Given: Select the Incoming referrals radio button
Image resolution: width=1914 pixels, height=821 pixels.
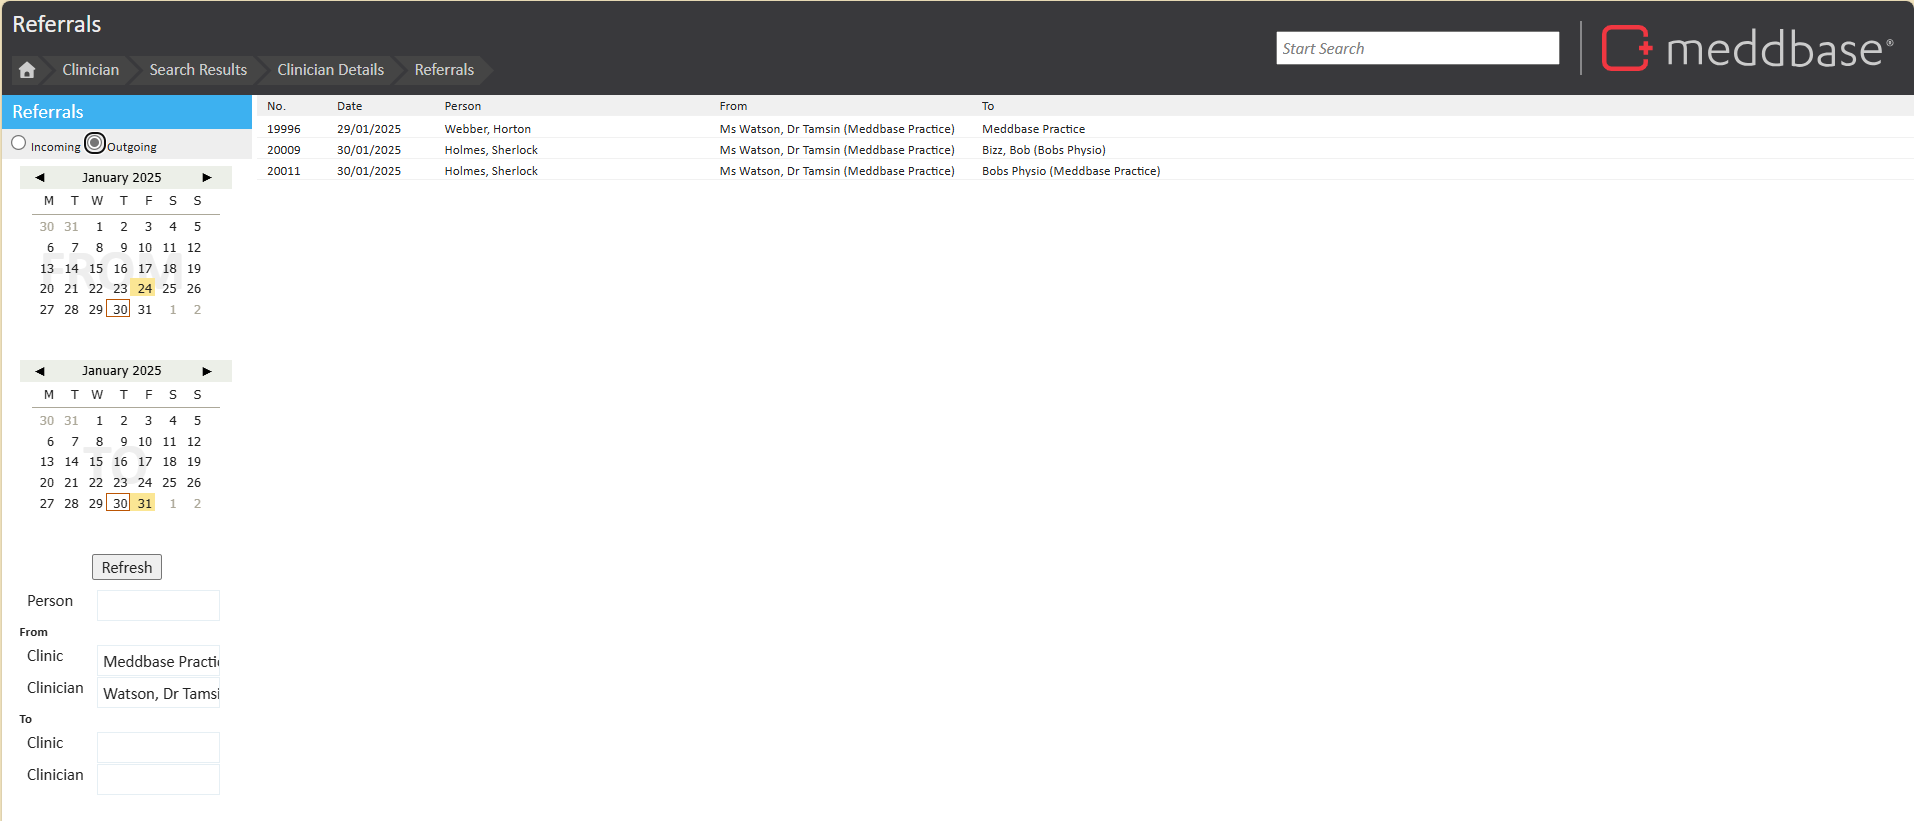Looking at the screenshot, I should [19, 144].
